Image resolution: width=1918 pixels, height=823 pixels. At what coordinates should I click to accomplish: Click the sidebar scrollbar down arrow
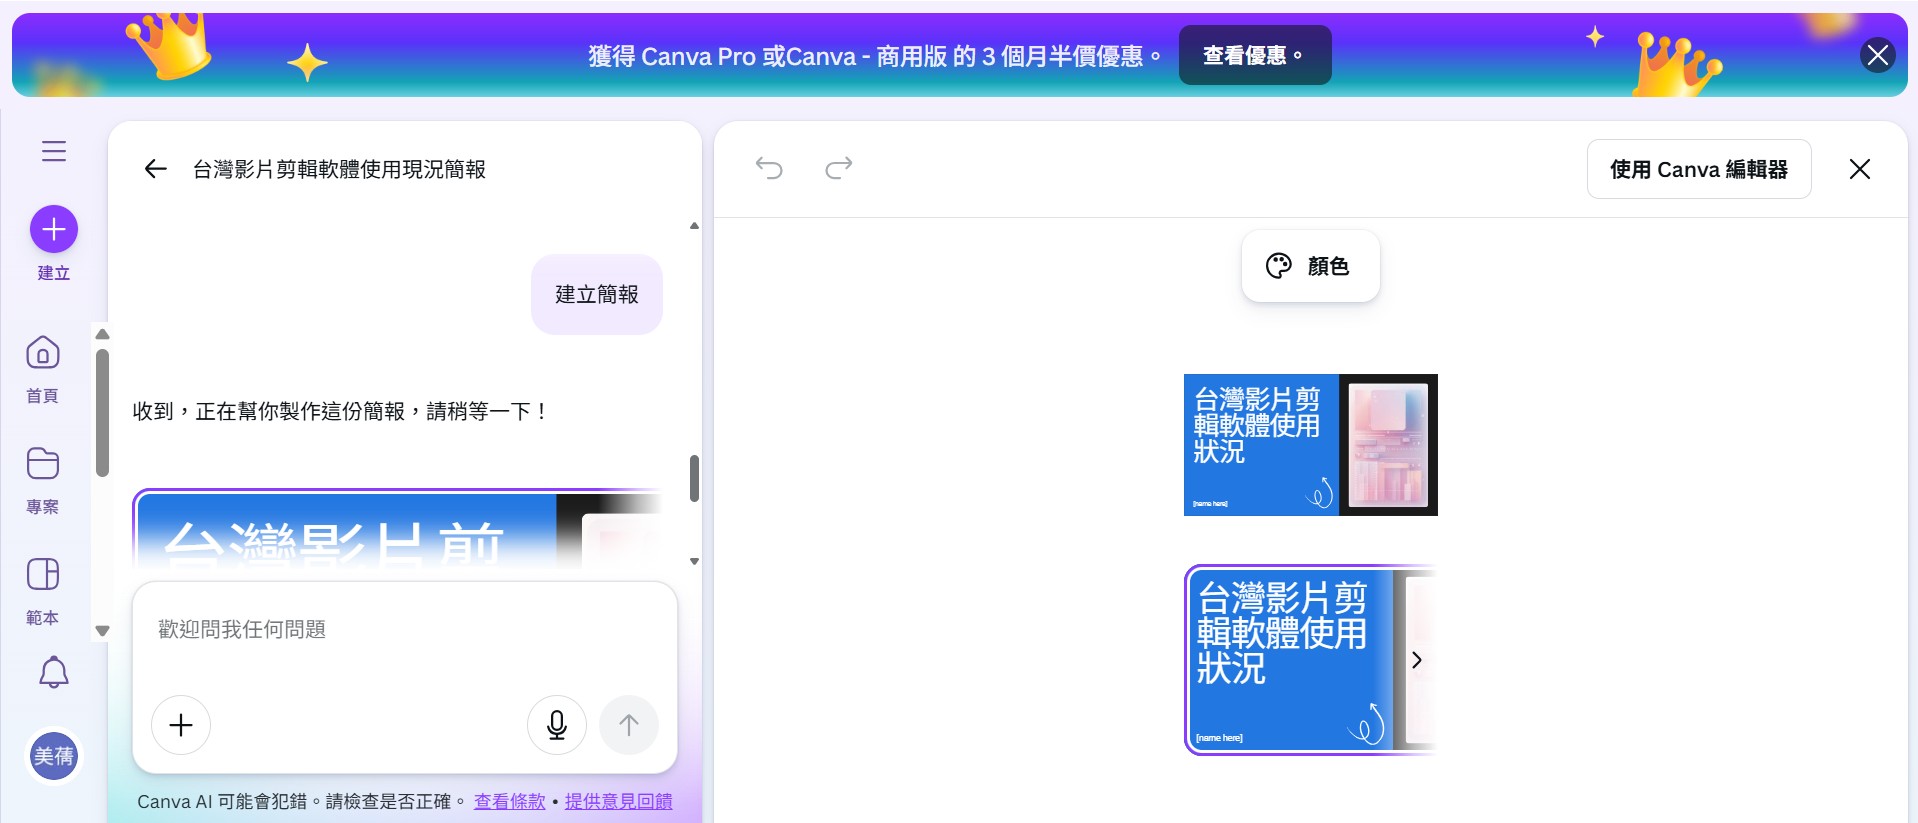[x=102, y=631]
